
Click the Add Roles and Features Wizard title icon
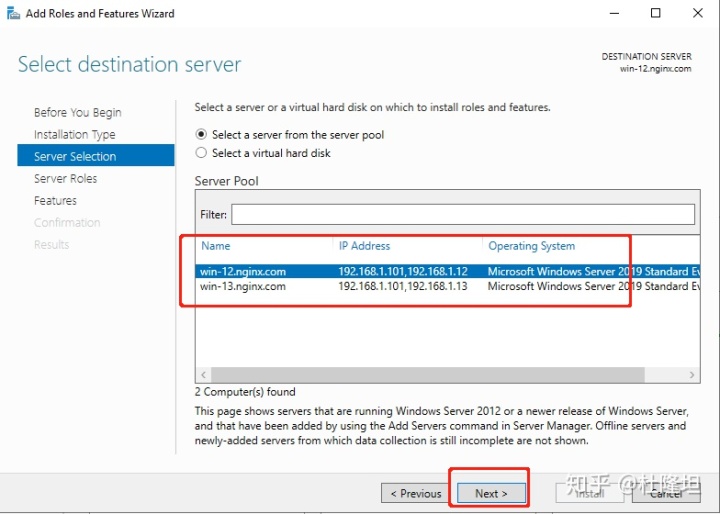pos(13,13)
